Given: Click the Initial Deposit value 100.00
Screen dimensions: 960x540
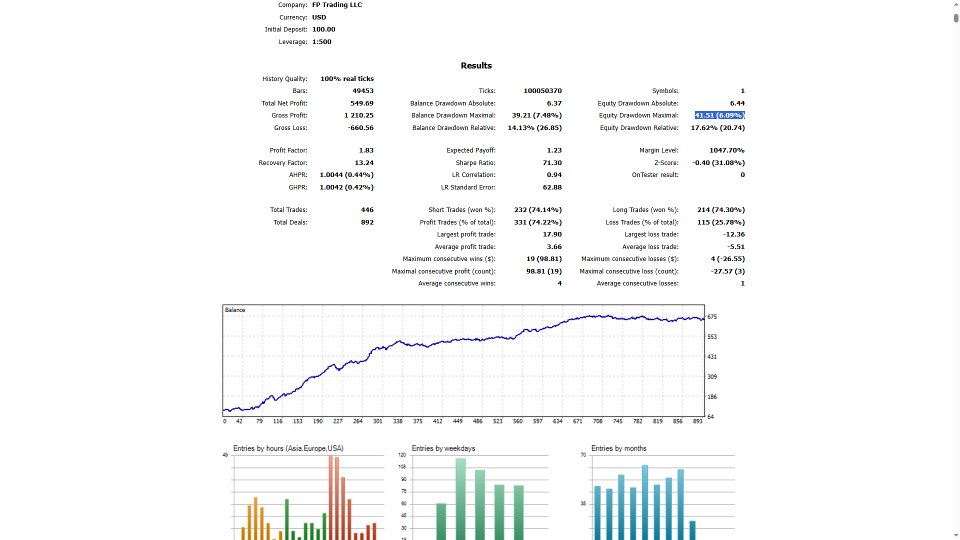Looking at the screenshot, I should click(x=324, y=29).
